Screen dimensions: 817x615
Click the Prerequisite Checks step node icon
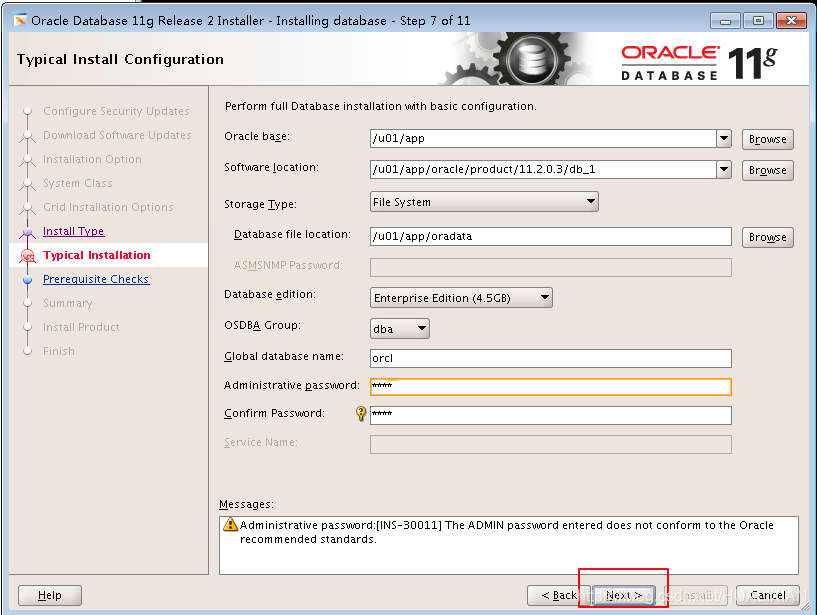[28, 280]
